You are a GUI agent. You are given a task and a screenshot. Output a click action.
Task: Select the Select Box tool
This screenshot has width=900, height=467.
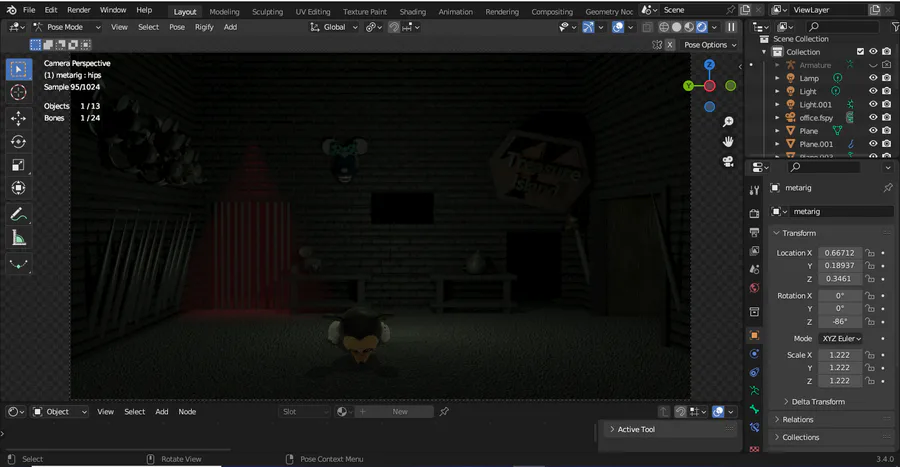coord(18,69)
